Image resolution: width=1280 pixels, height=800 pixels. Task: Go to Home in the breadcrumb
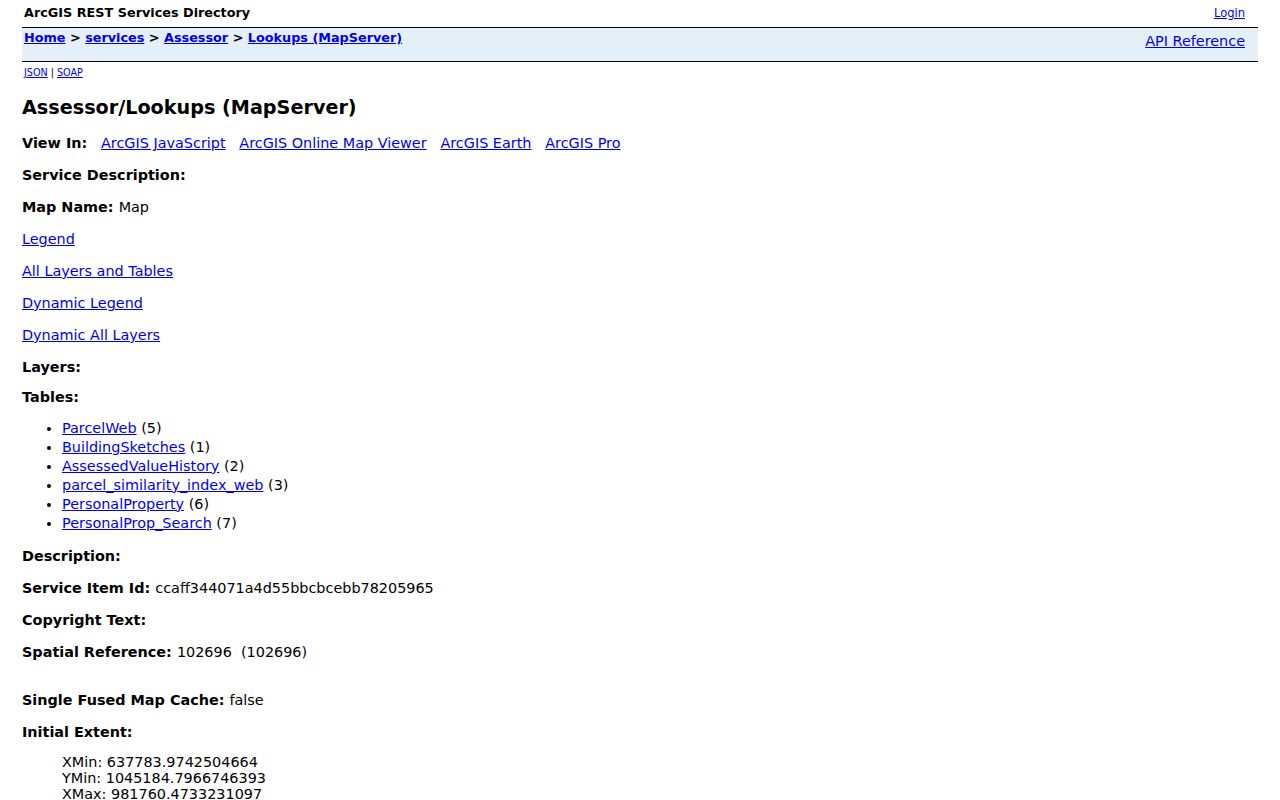click(x=45, y=38)
